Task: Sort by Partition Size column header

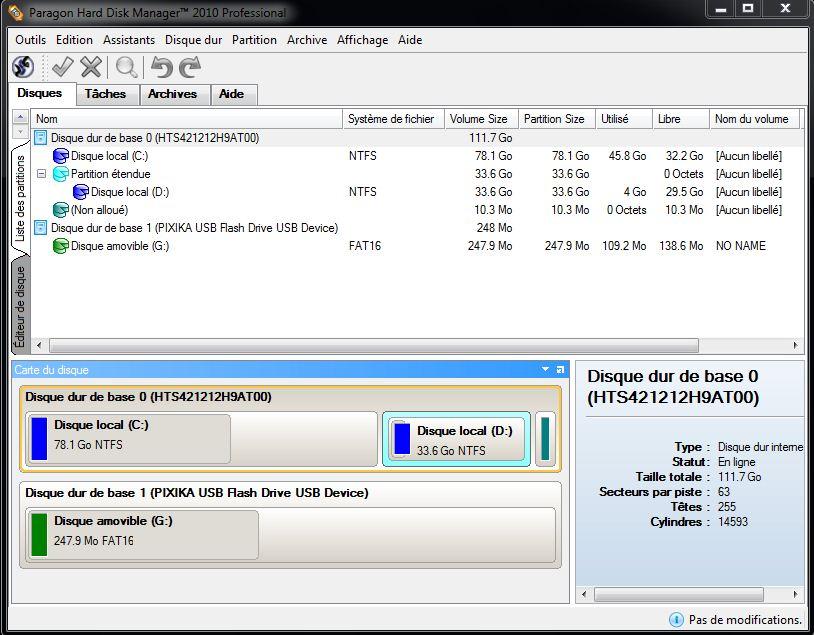Action: pos(557,119)
